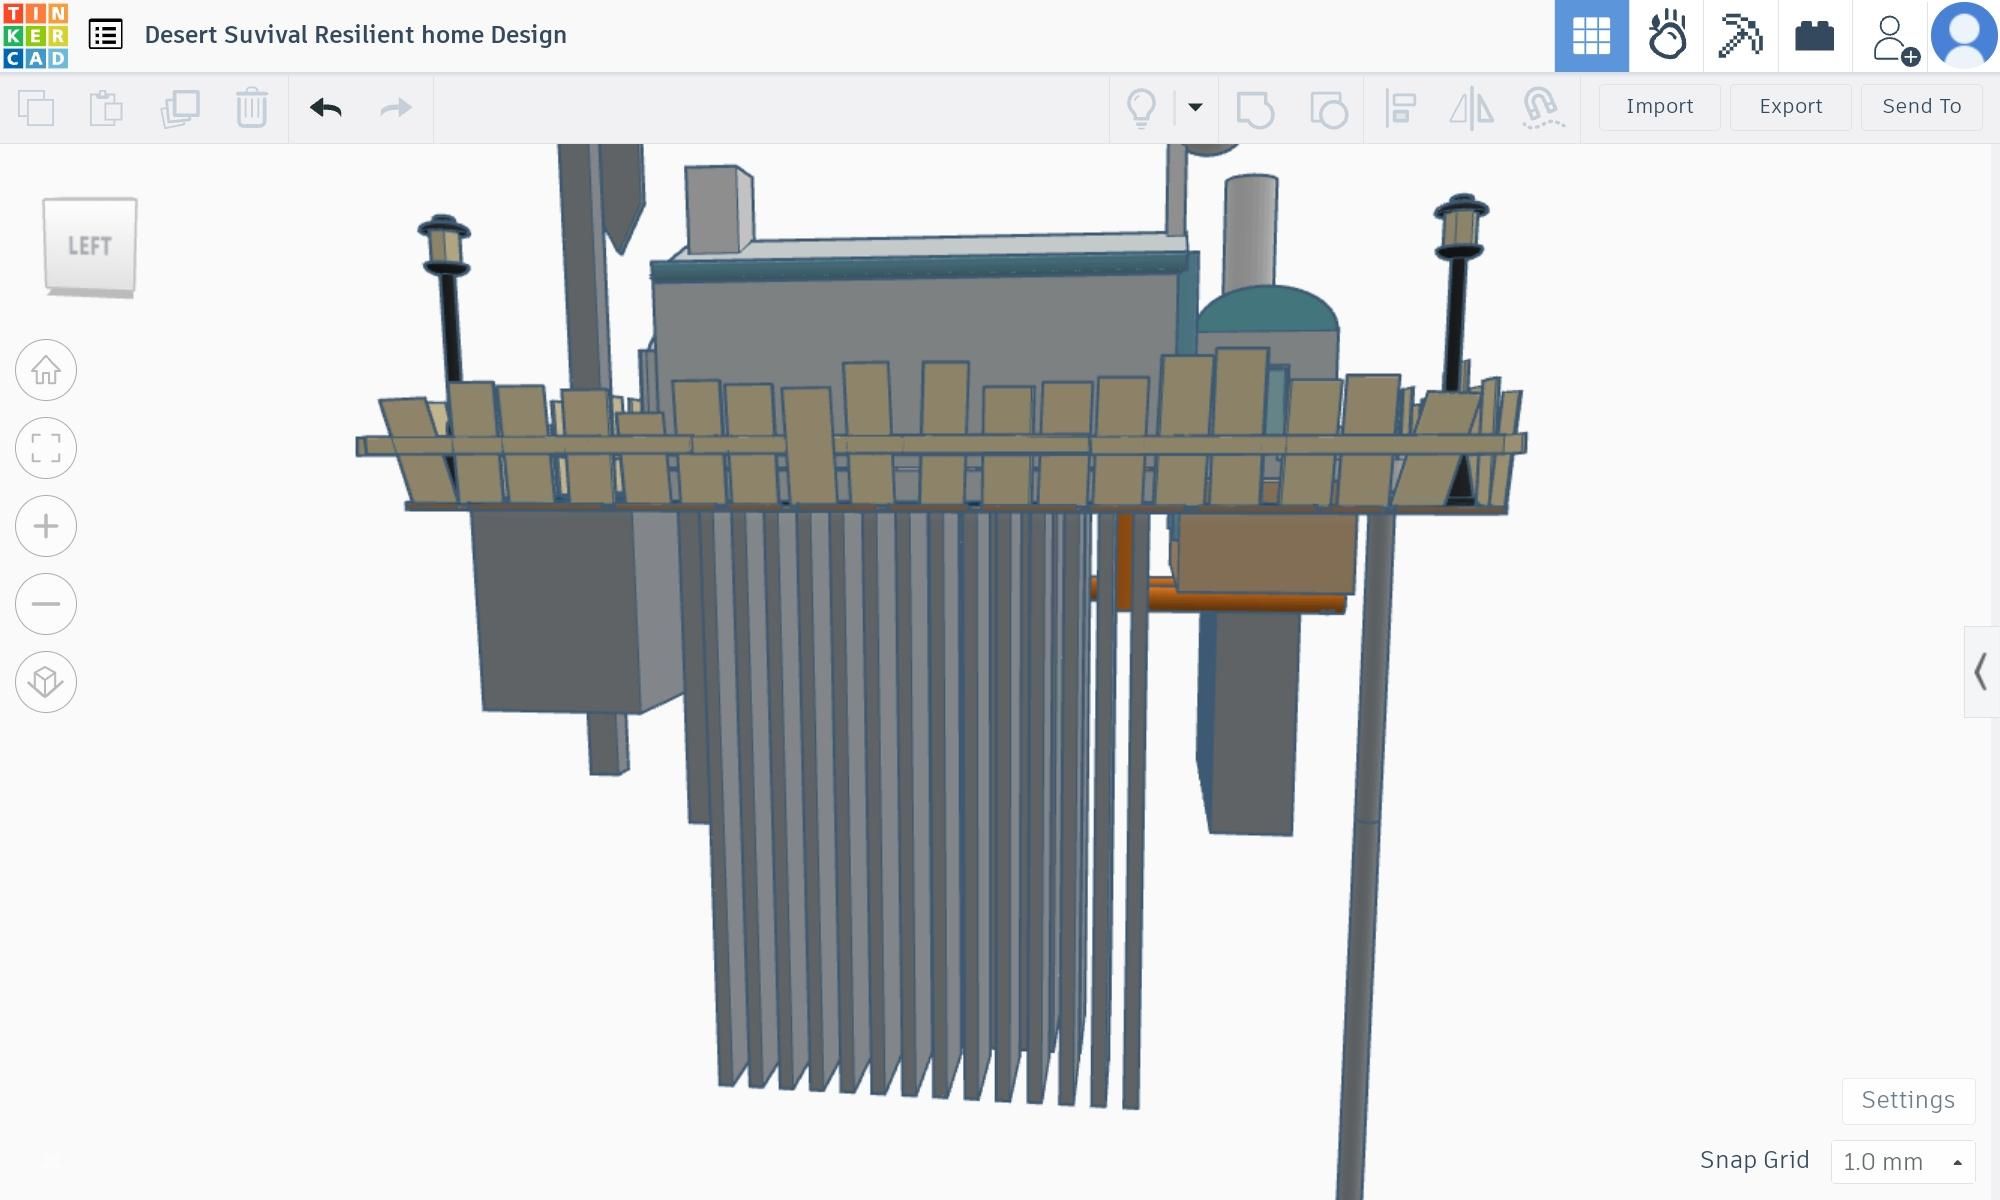Open the visibility options dropdown arrow
Image resolution: width=2000 pixels, height=1200 pixels.
(x=1195, y=107)
